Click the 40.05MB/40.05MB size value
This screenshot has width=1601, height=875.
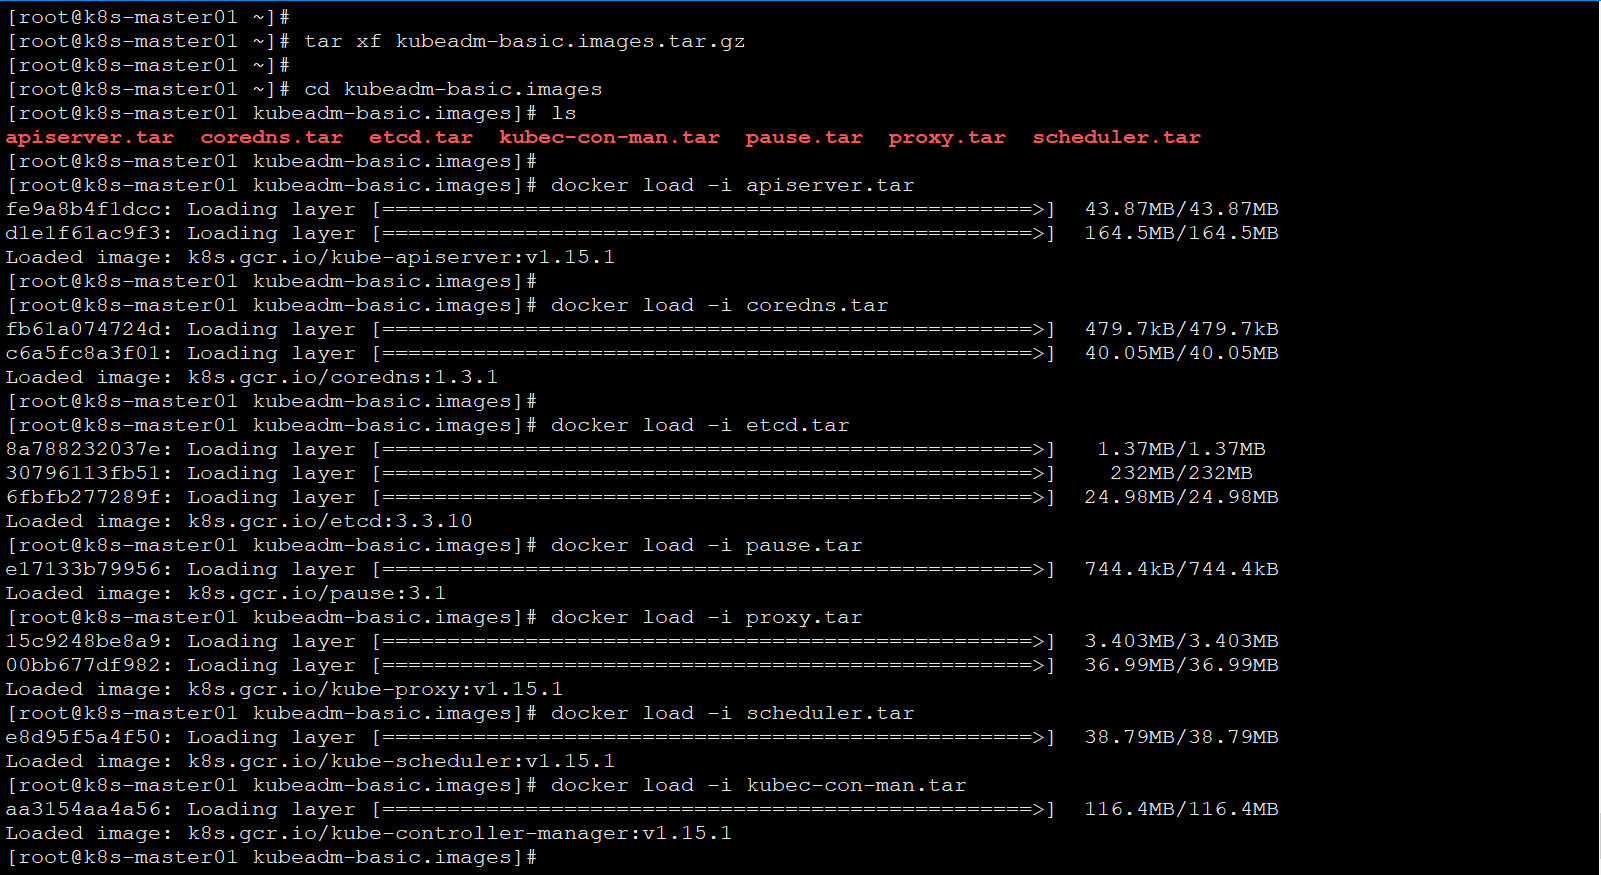click(1182, 353)
